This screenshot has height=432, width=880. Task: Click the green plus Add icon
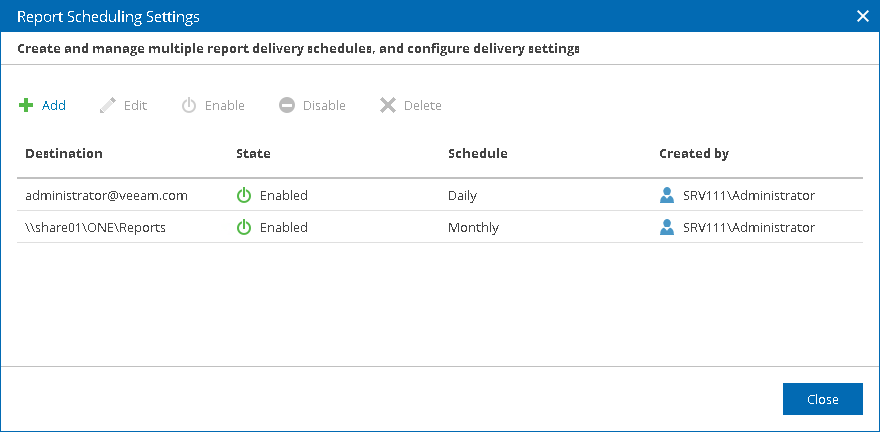(x=26, y=105)
